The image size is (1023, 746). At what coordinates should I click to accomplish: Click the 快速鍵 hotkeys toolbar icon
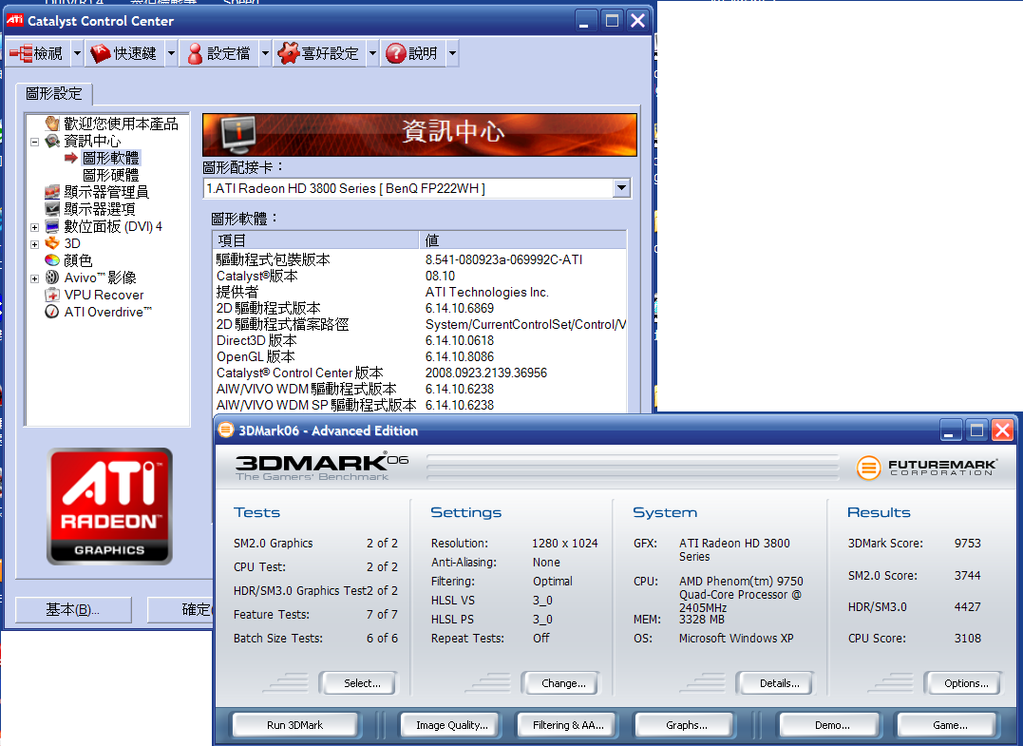point(100,54)
